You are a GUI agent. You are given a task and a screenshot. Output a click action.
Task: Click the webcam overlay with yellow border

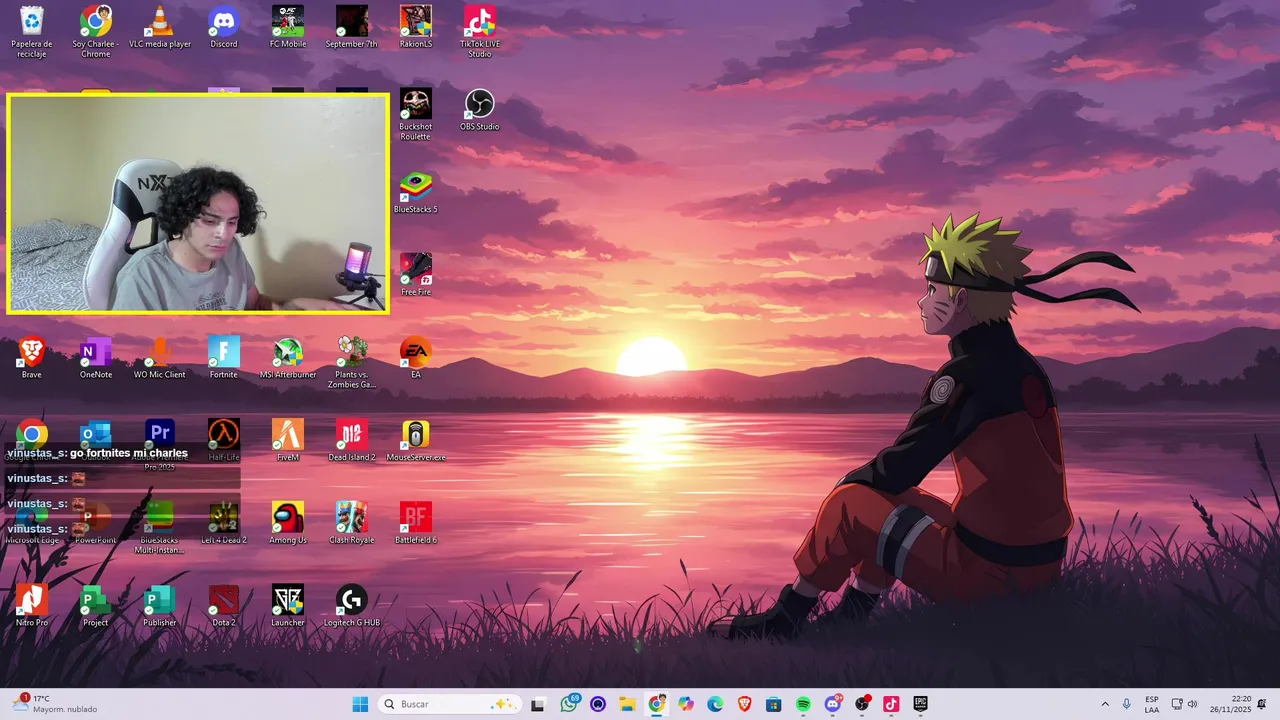click(198, 204)
